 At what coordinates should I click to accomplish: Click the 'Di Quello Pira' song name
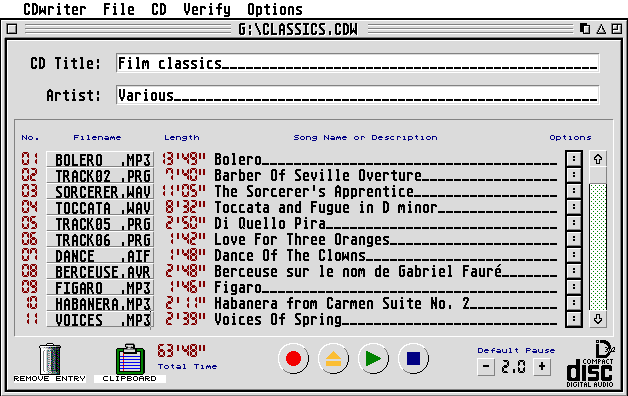270,223
